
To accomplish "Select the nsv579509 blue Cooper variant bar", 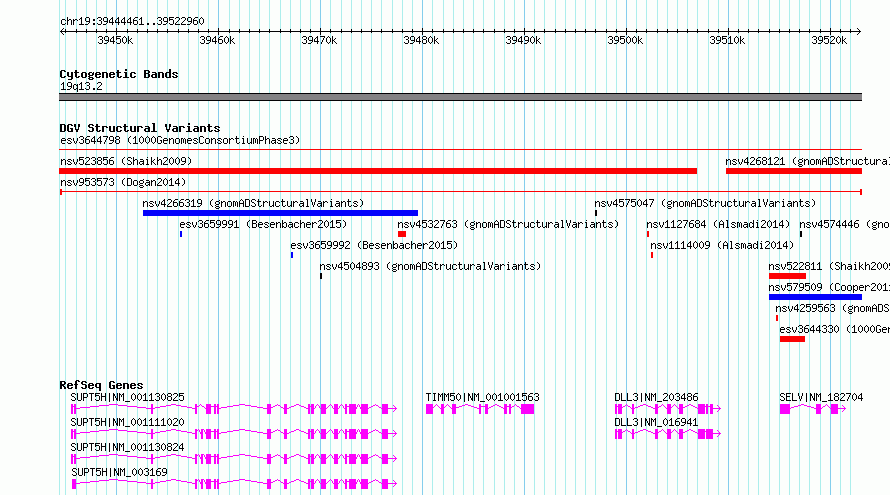I will click(x=815, y=297).
